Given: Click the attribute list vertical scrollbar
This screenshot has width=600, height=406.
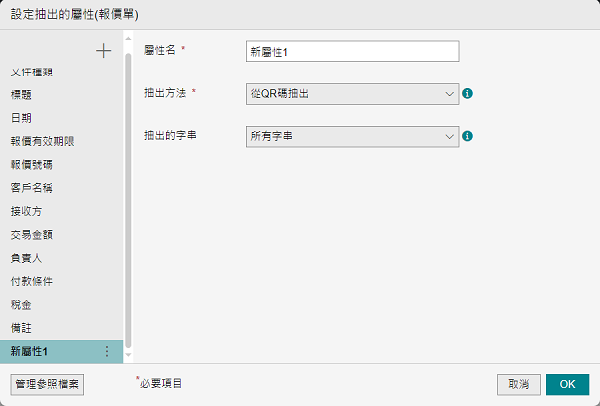Looking at the screenshot, I should click(x=128, y=200).
